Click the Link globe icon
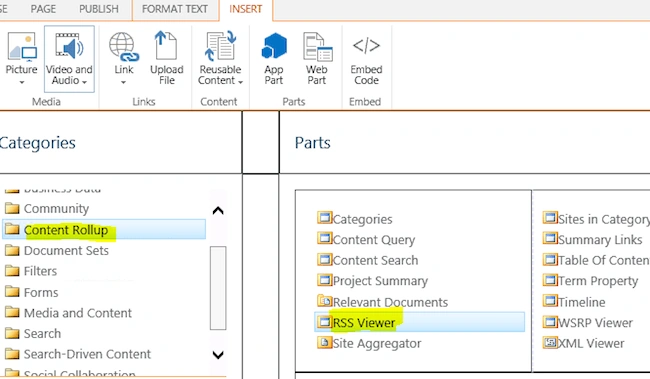The image size is (650, 379). click(124, 46)
